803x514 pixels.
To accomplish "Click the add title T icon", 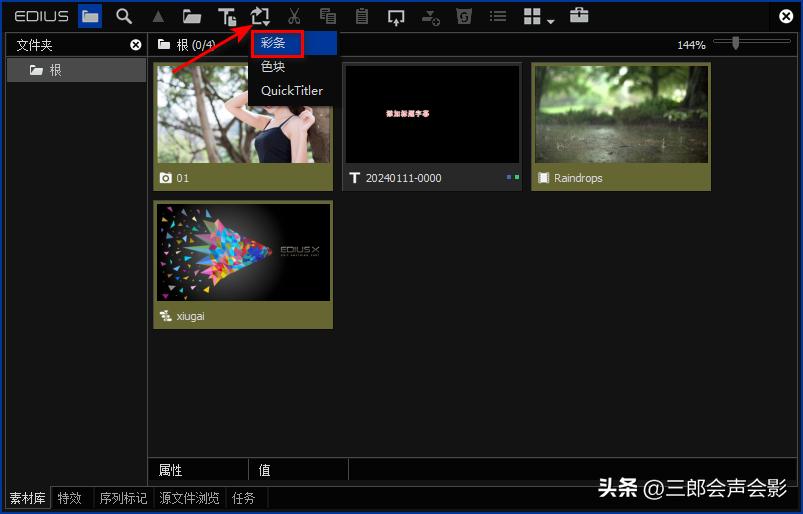I will click(x=227, y=16).
